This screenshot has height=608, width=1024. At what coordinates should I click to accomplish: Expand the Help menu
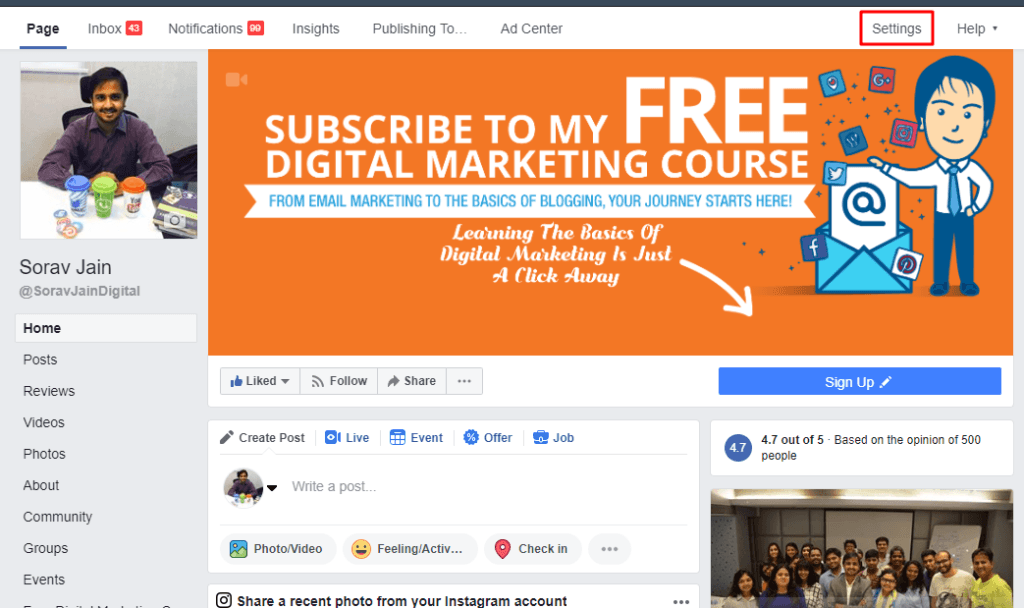coord(977,29)
